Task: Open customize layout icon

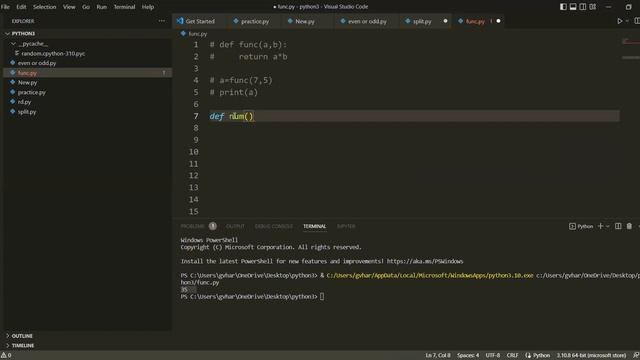Action: pos(593,7)
